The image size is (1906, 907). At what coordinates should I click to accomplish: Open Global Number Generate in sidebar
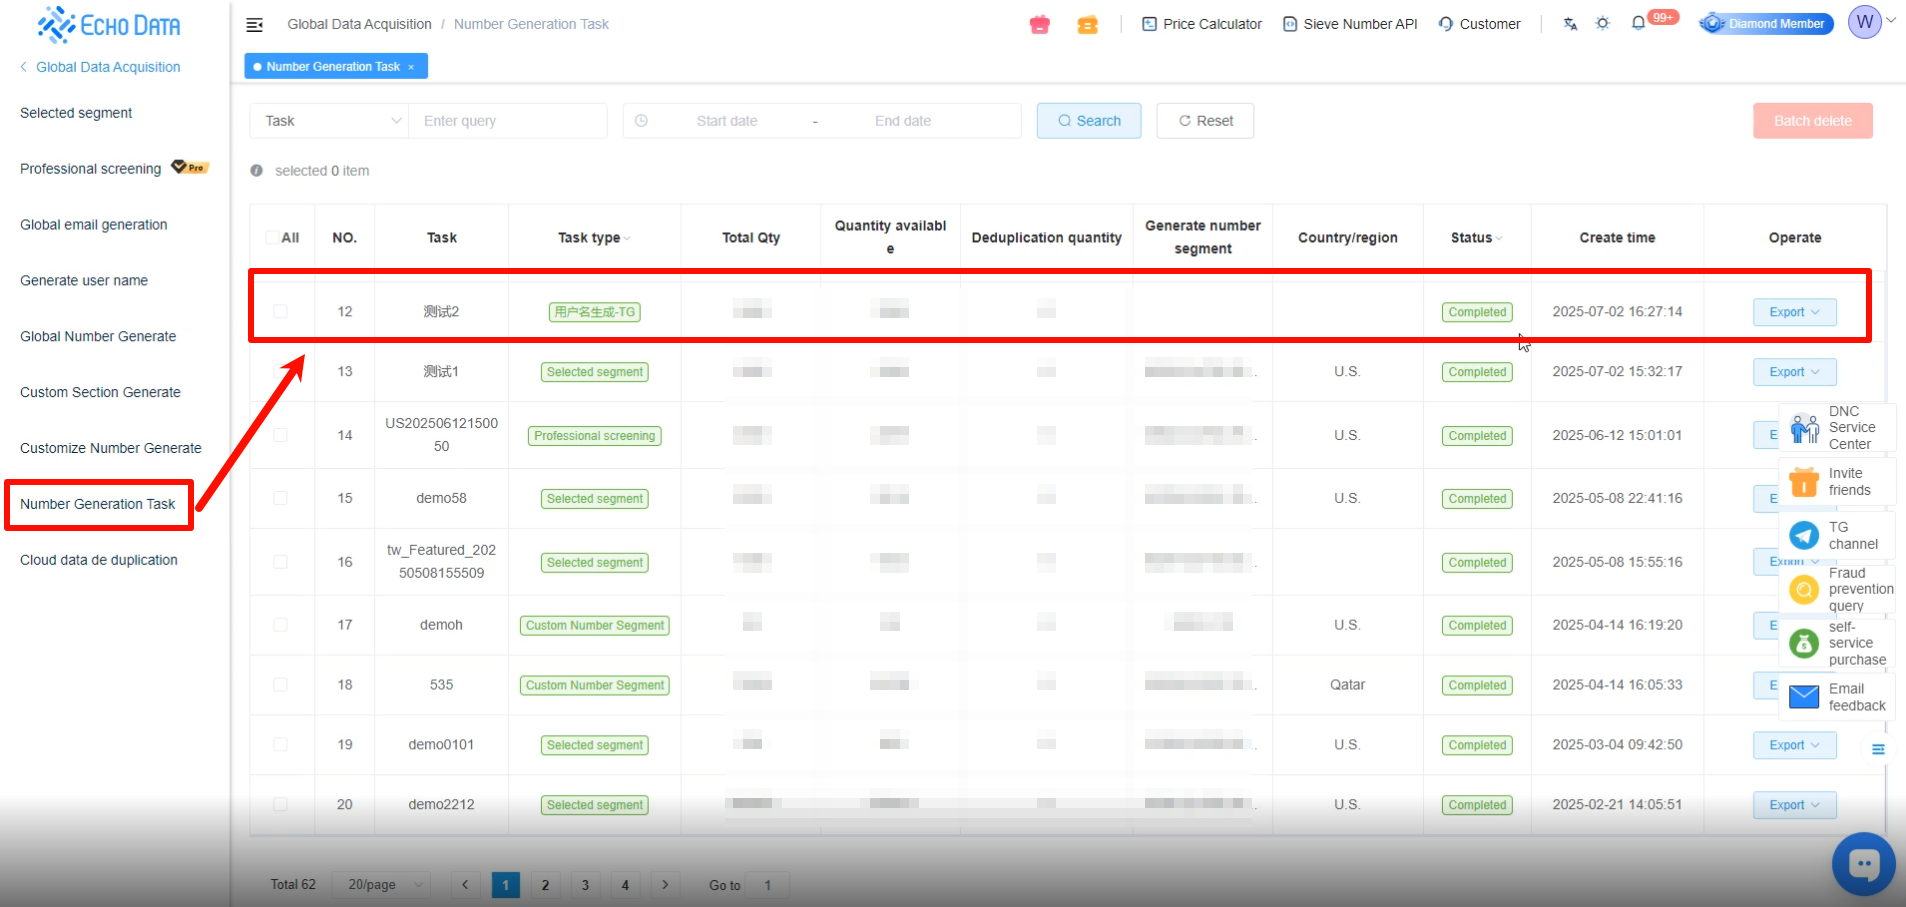click(98, 336)
